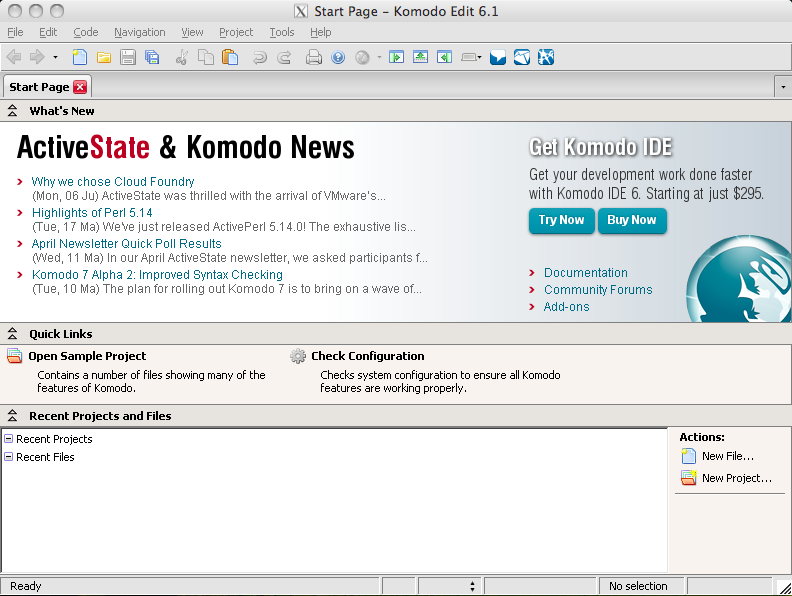Image resolution: width=792 pixels, height=596 pixels.
Task: Click the New Project action icon
Action: tap(688, 478)
